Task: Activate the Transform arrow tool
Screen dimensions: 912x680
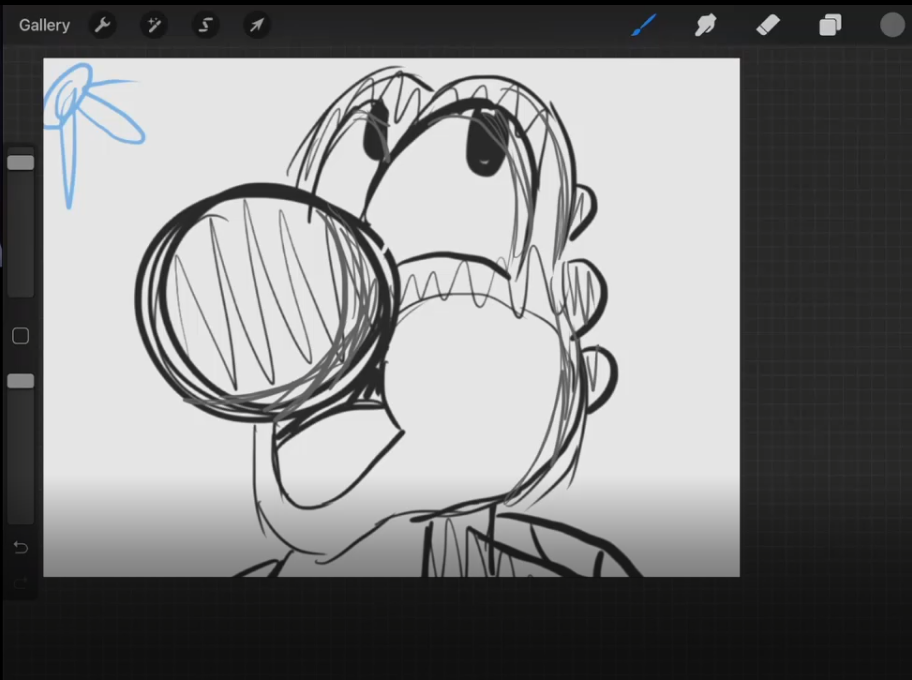Action: [256, 25]
